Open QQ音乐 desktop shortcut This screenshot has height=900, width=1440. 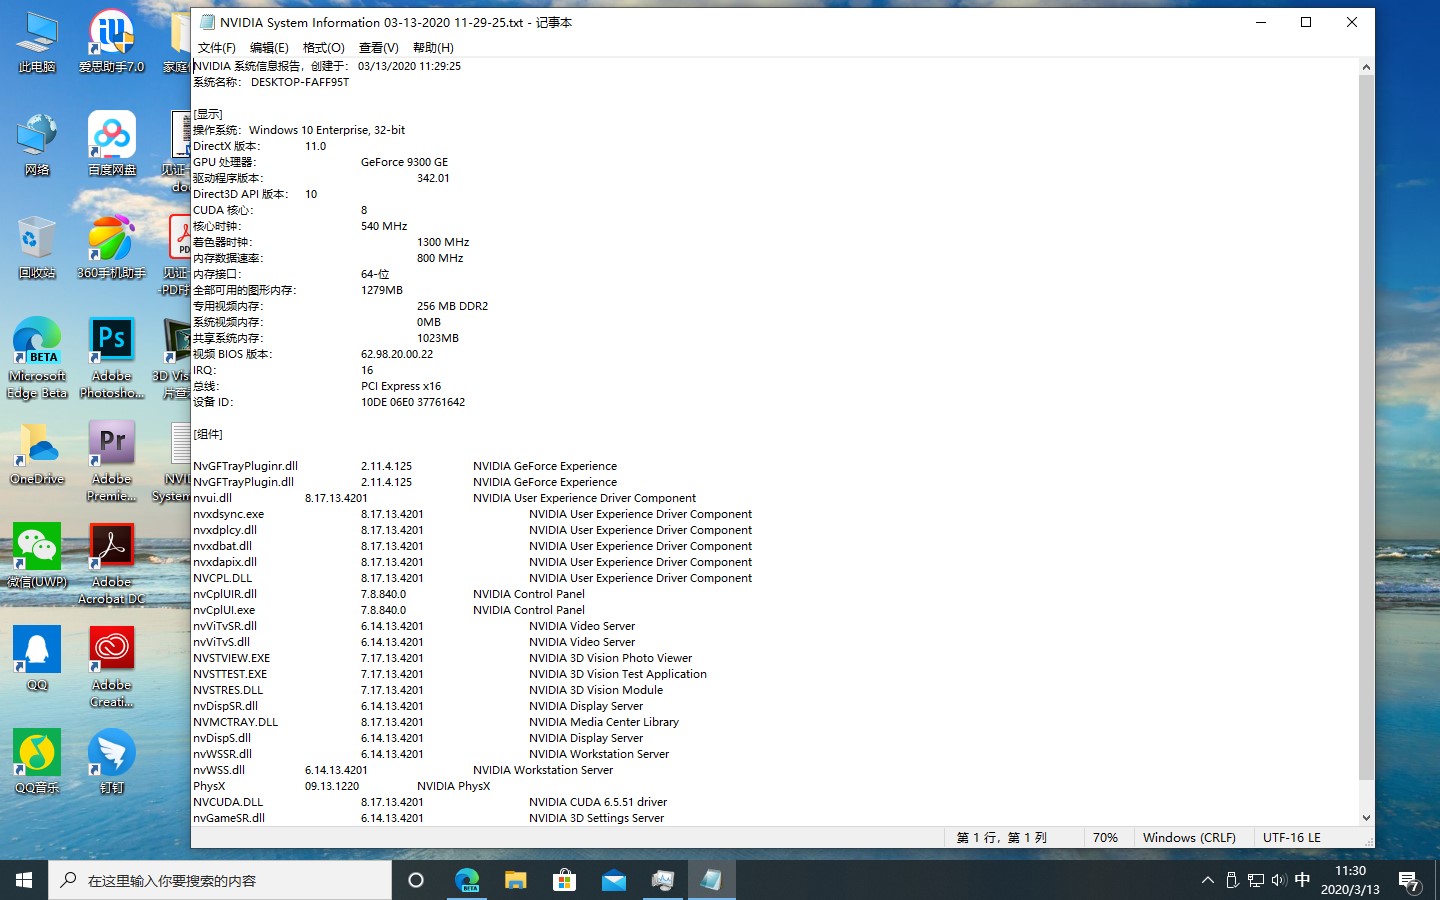tap(37, 763)
